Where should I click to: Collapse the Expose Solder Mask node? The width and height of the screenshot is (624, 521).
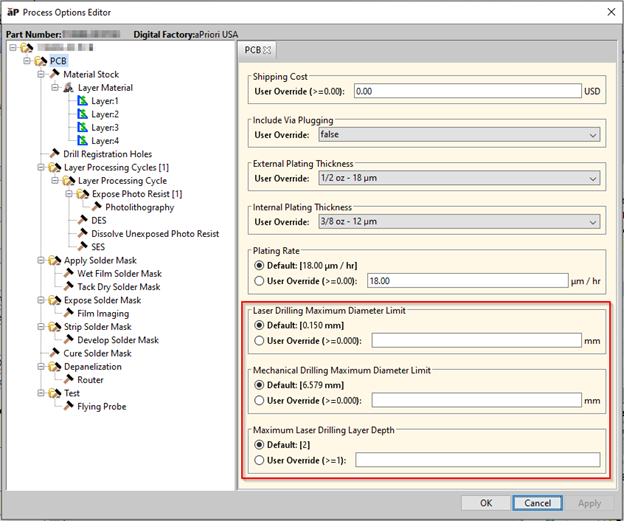[41, 300]
